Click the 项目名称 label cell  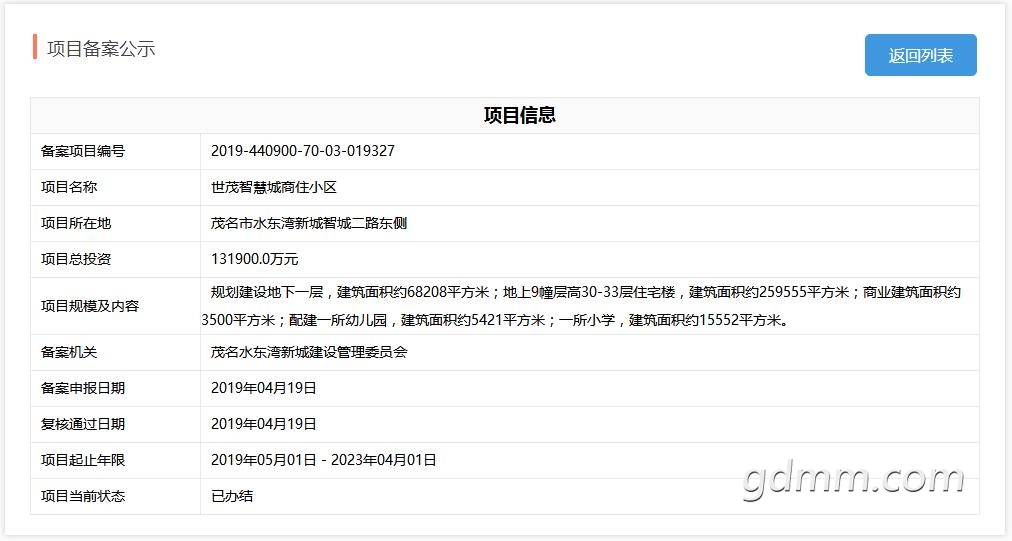point(116,188)
